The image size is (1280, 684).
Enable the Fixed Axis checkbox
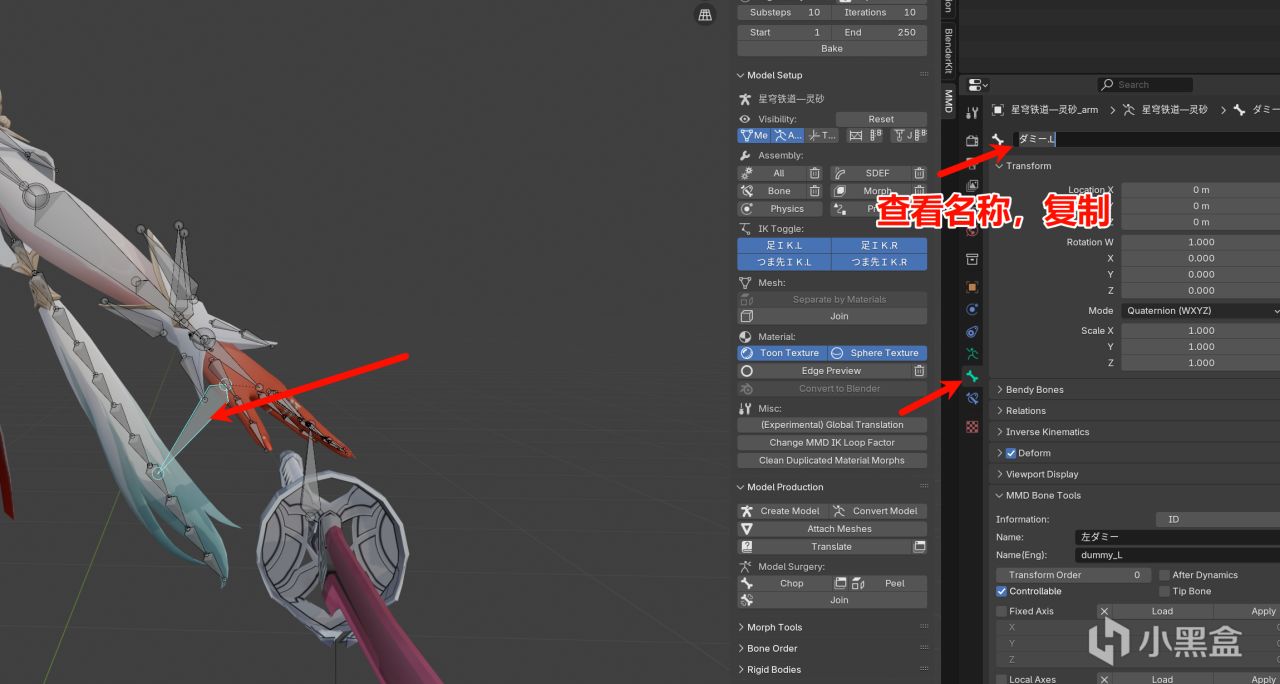(x=1002, y=611)
